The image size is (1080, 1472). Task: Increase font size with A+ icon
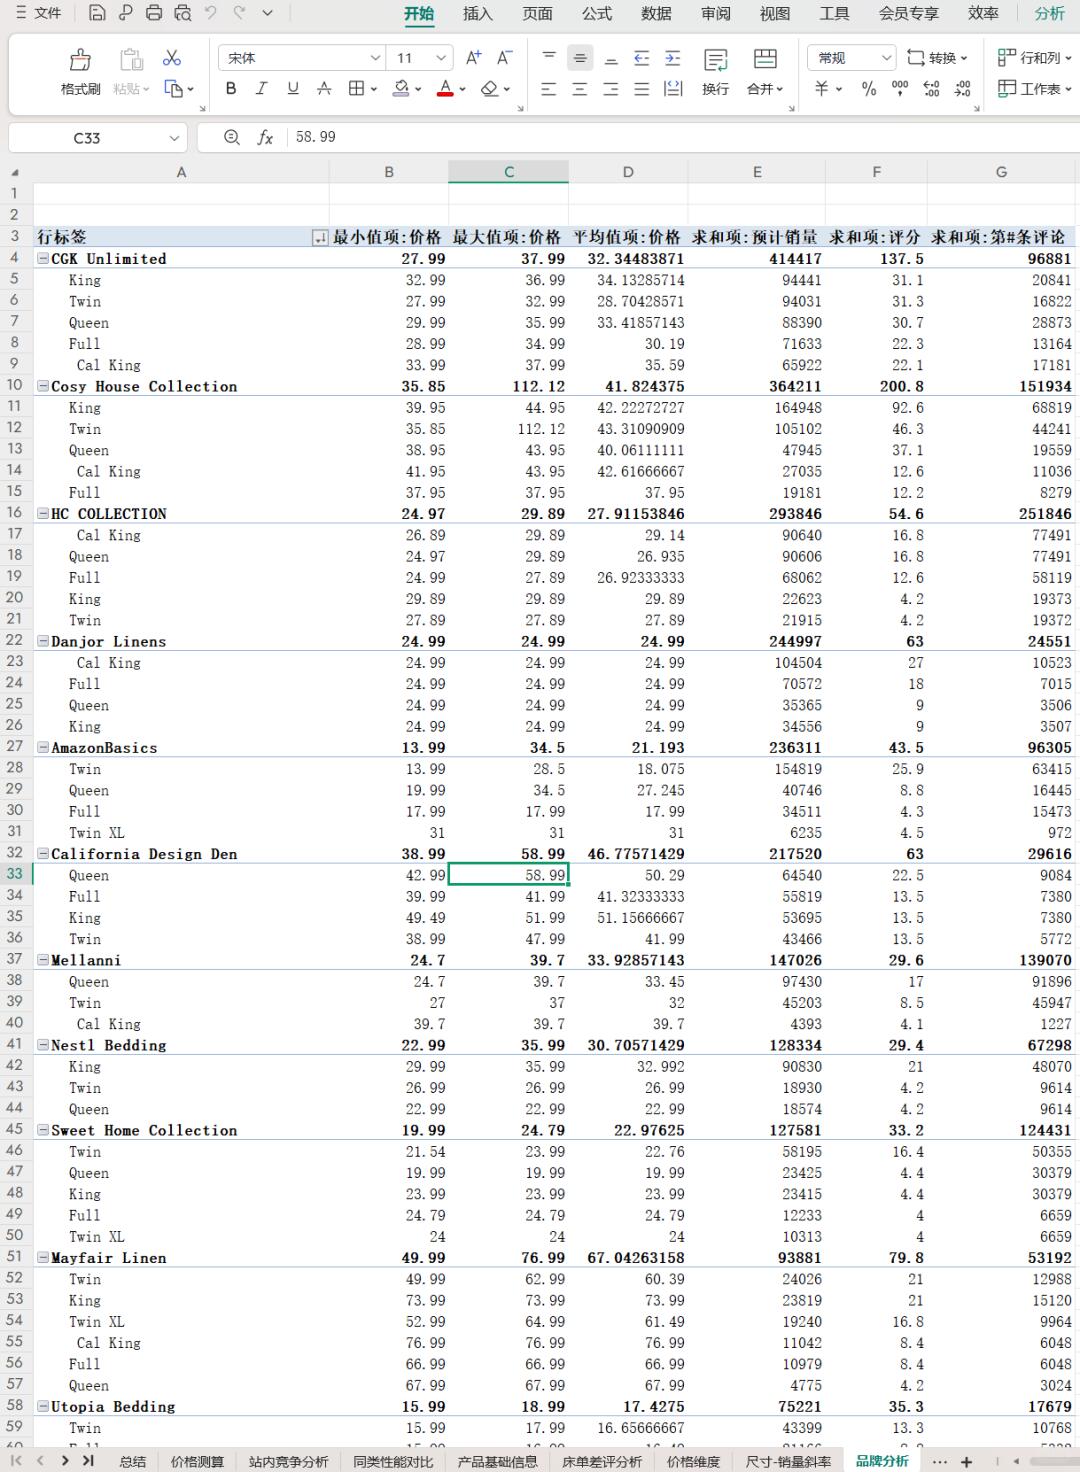click(x=474, y=58)
